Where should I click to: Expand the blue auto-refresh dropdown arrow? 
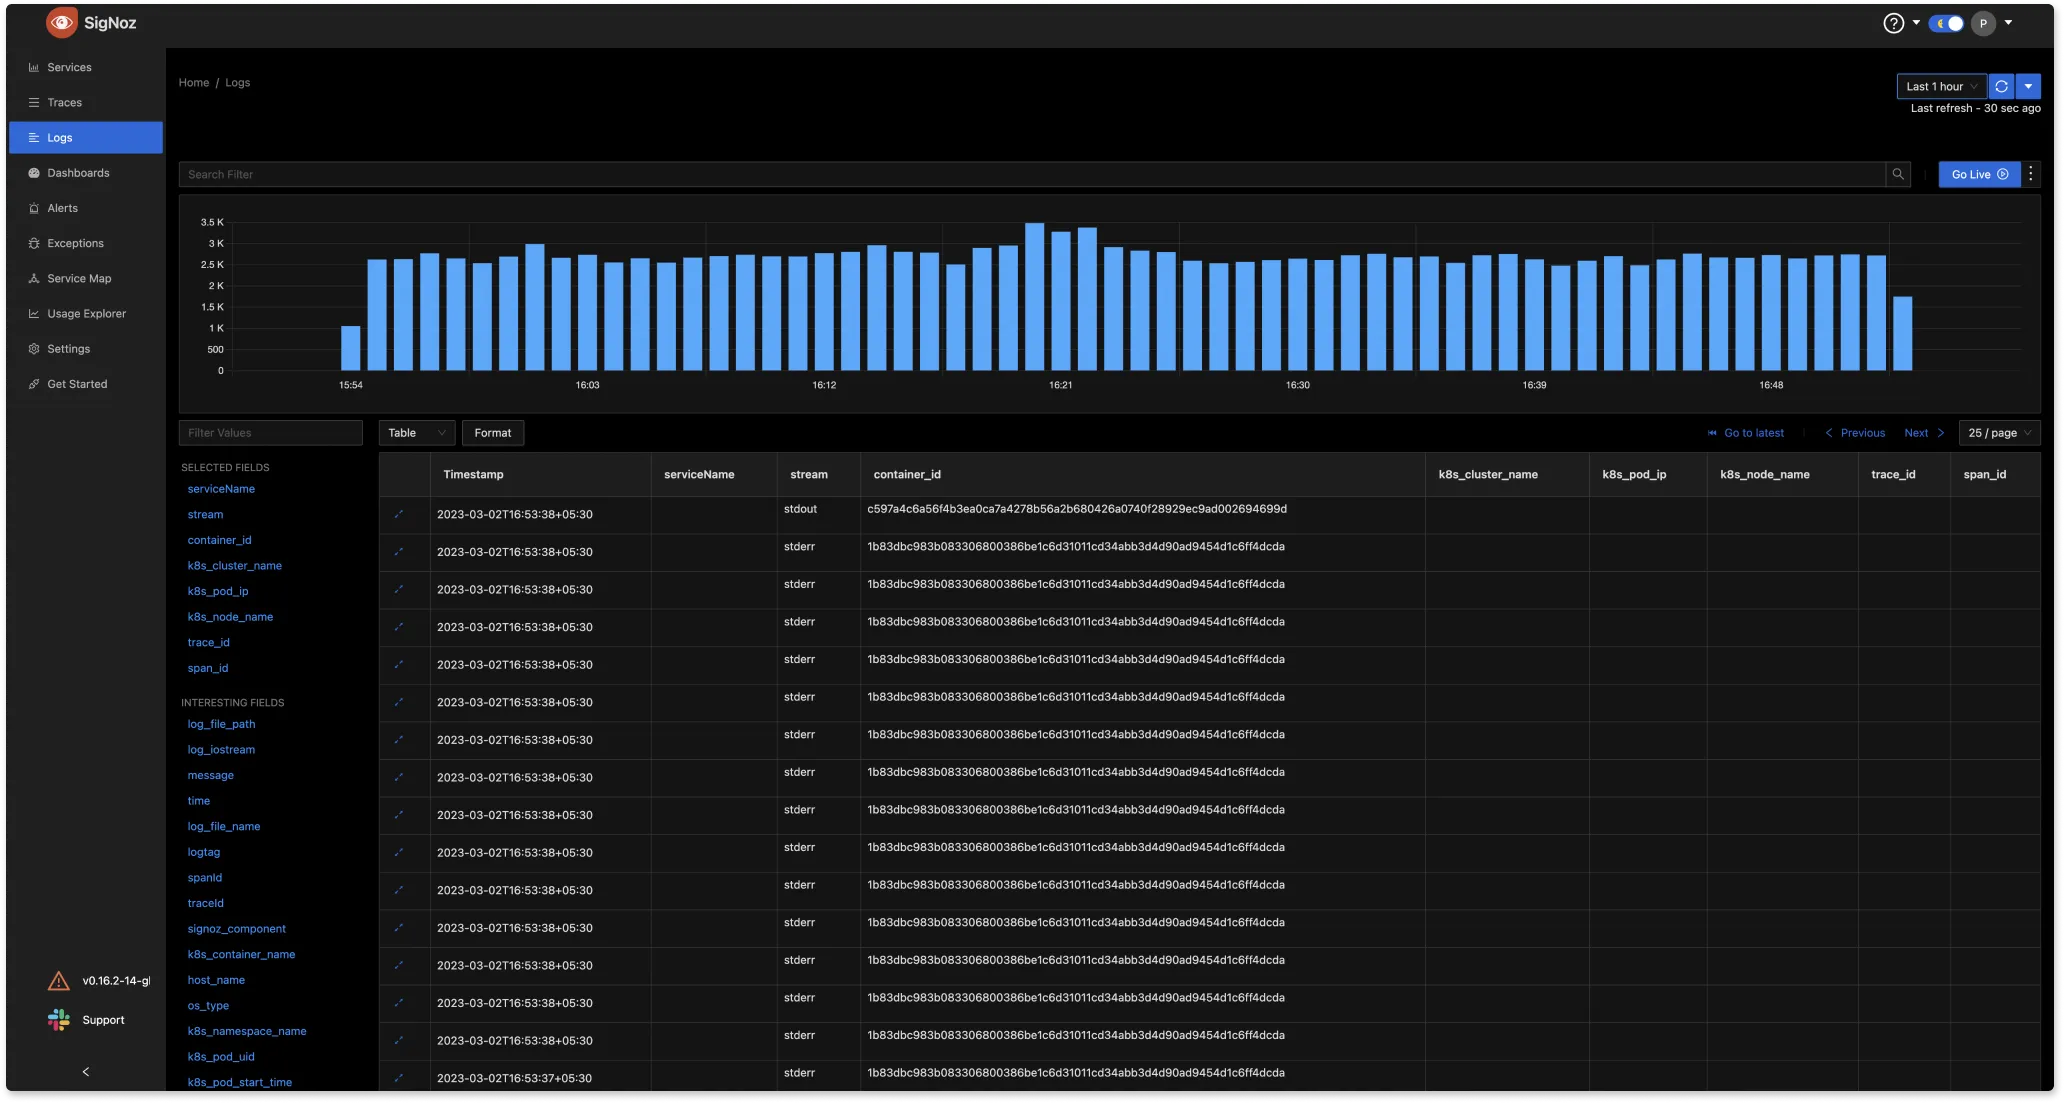2028,86
